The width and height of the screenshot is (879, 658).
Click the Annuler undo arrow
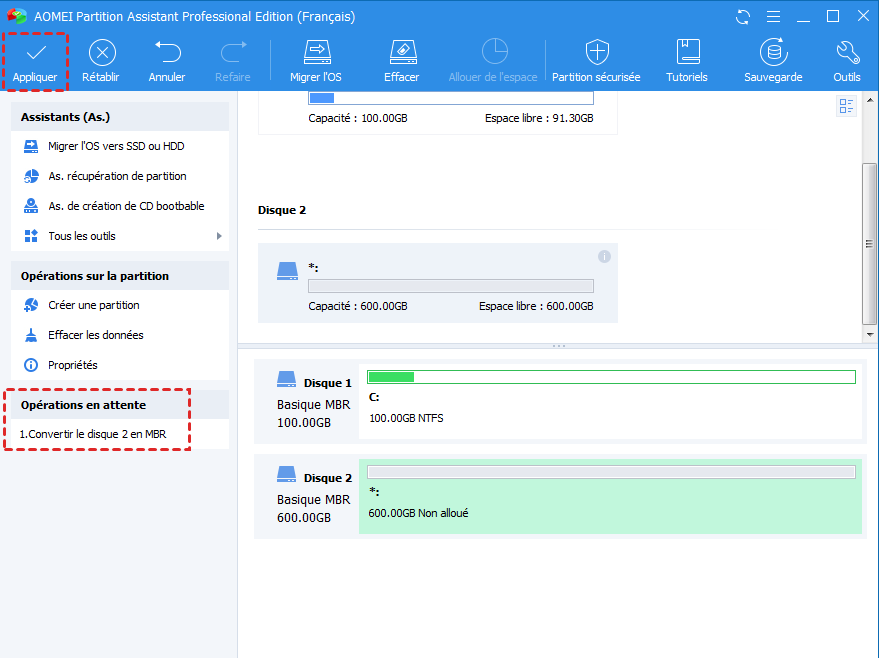point(167,53)
